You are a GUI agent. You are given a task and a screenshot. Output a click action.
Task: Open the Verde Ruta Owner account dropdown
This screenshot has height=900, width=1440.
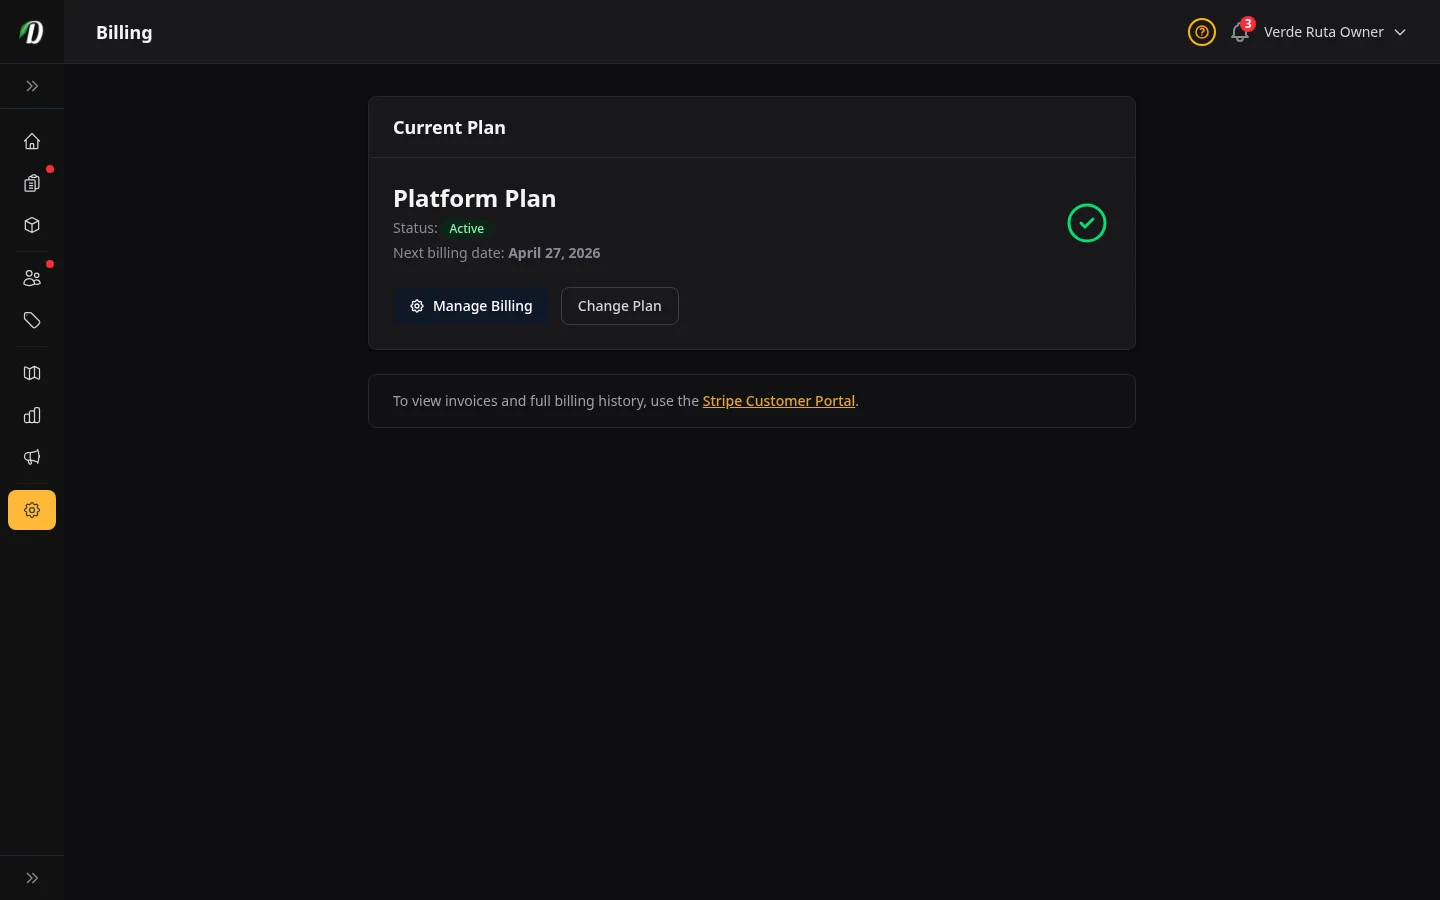(x=1324, y=32)
